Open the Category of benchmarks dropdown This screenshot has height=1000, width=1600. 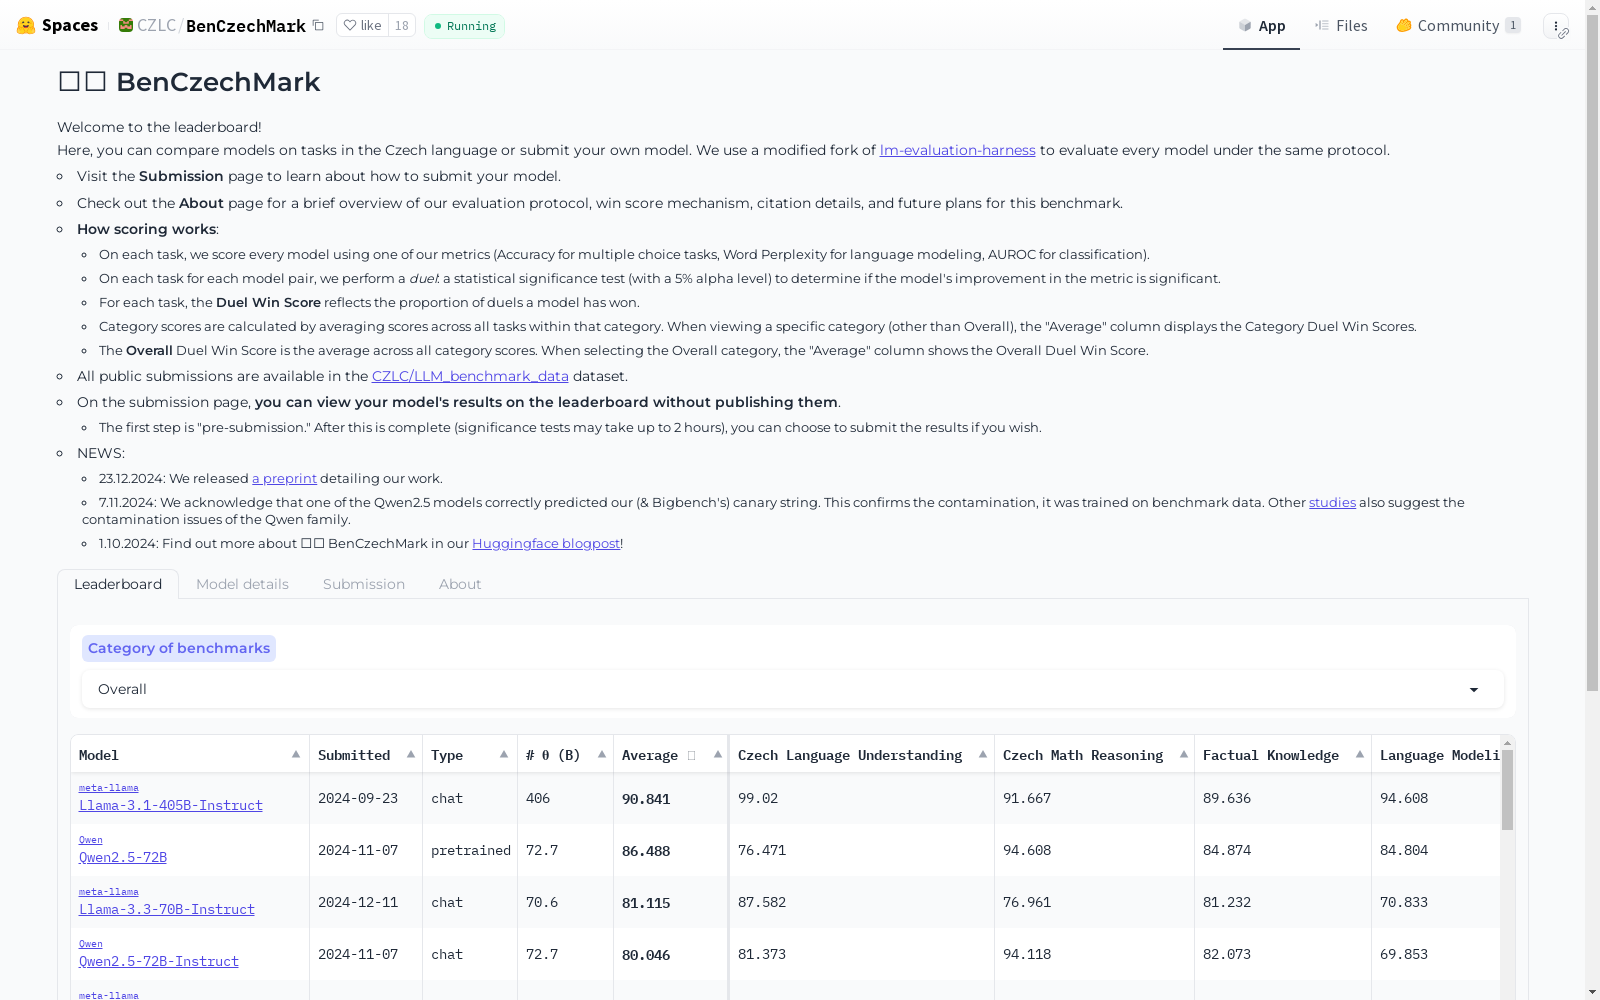pyautogui.click(x=792, y=689)
